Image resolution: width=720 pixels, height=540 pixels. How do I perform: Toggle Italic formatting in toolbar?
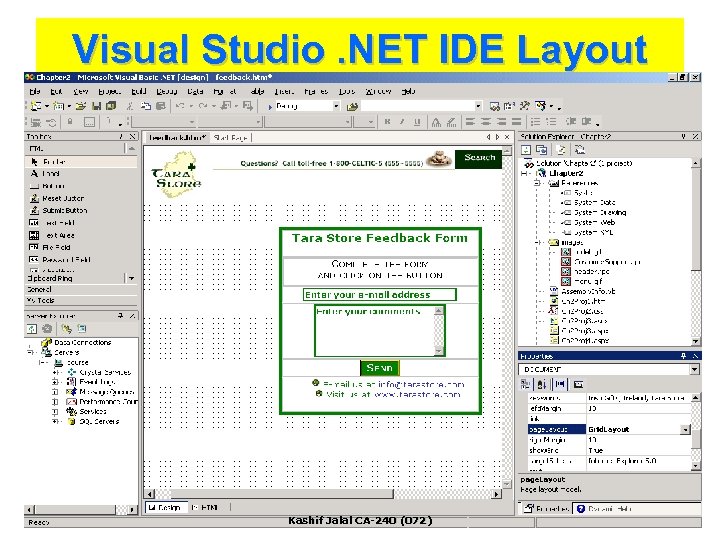click(402, 122)
